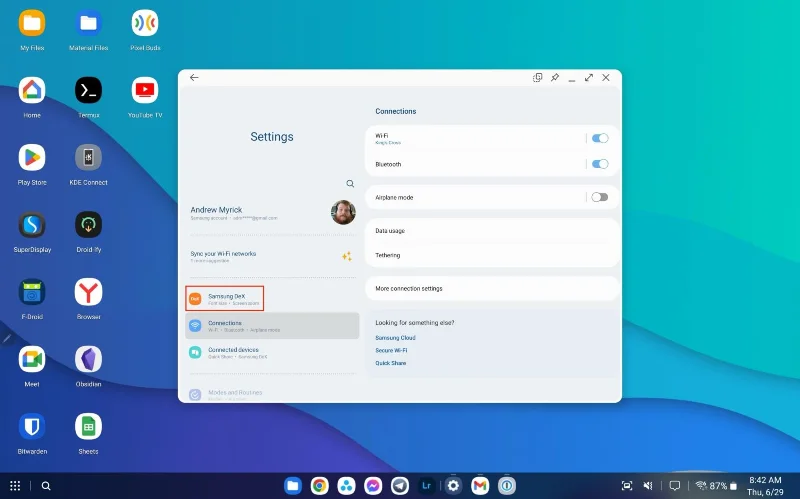
Task: Open the Obsidian app
Action: pyautogui.click(x=88, y=359)
